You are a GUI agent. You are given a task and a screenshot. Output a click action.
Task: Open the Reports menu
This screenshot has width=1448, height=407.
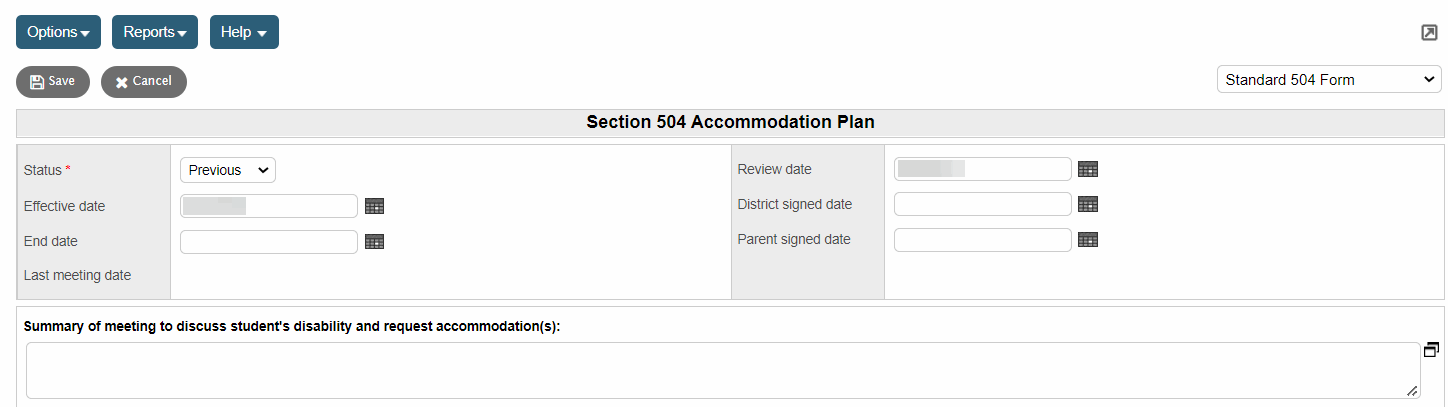[x=155, y=32]
